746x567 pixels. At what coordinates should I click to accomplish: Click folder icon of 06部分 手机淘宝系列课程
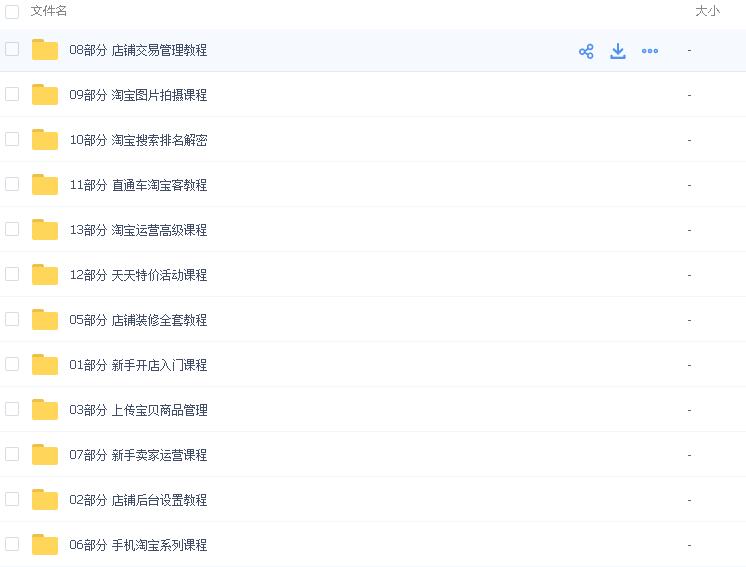point(45,544)
